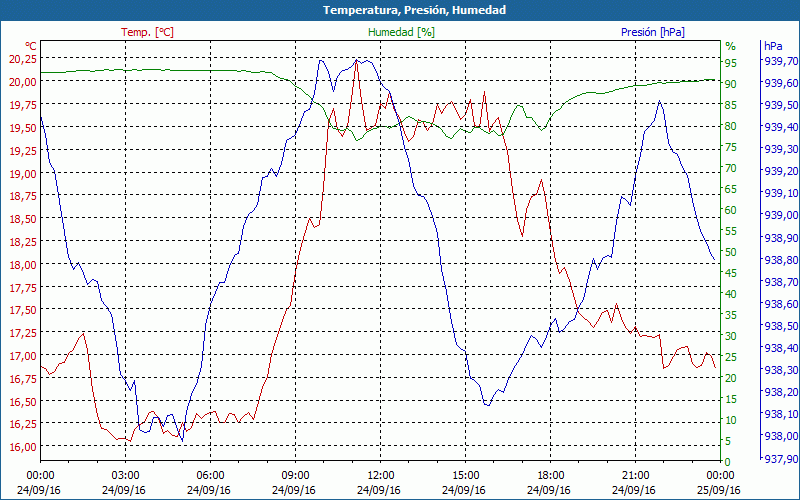Click the '45' humidity axis value
This screenshot has width=800, height=500.
pyautogui.click(x=731, y=273)
